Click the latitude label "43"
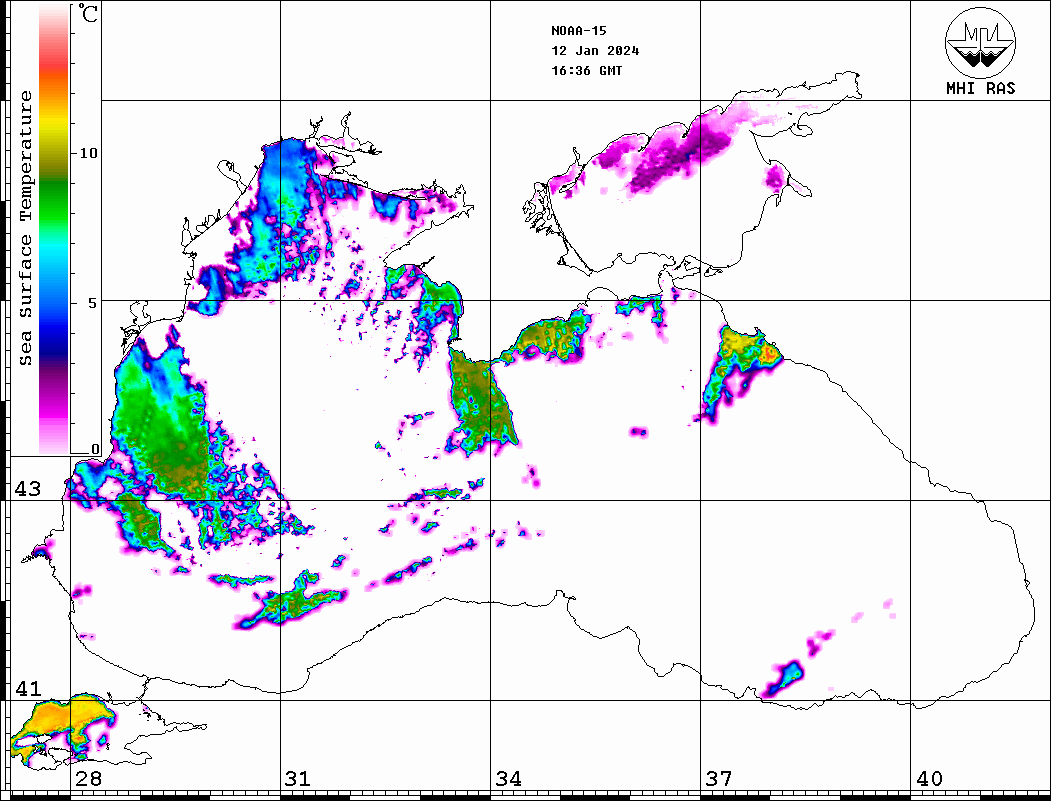Image resolution: width=1051 pixels, height=801 pixels. (27, 489)
